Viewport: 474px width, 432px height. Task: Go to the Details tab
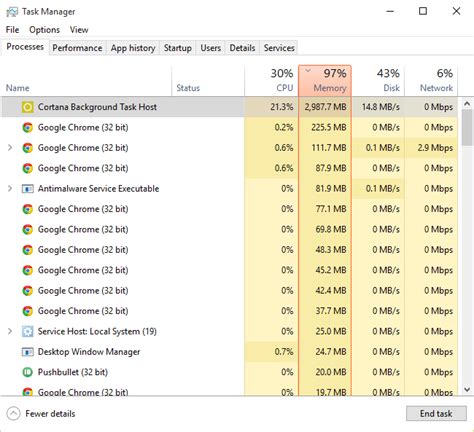click(242, 48)
